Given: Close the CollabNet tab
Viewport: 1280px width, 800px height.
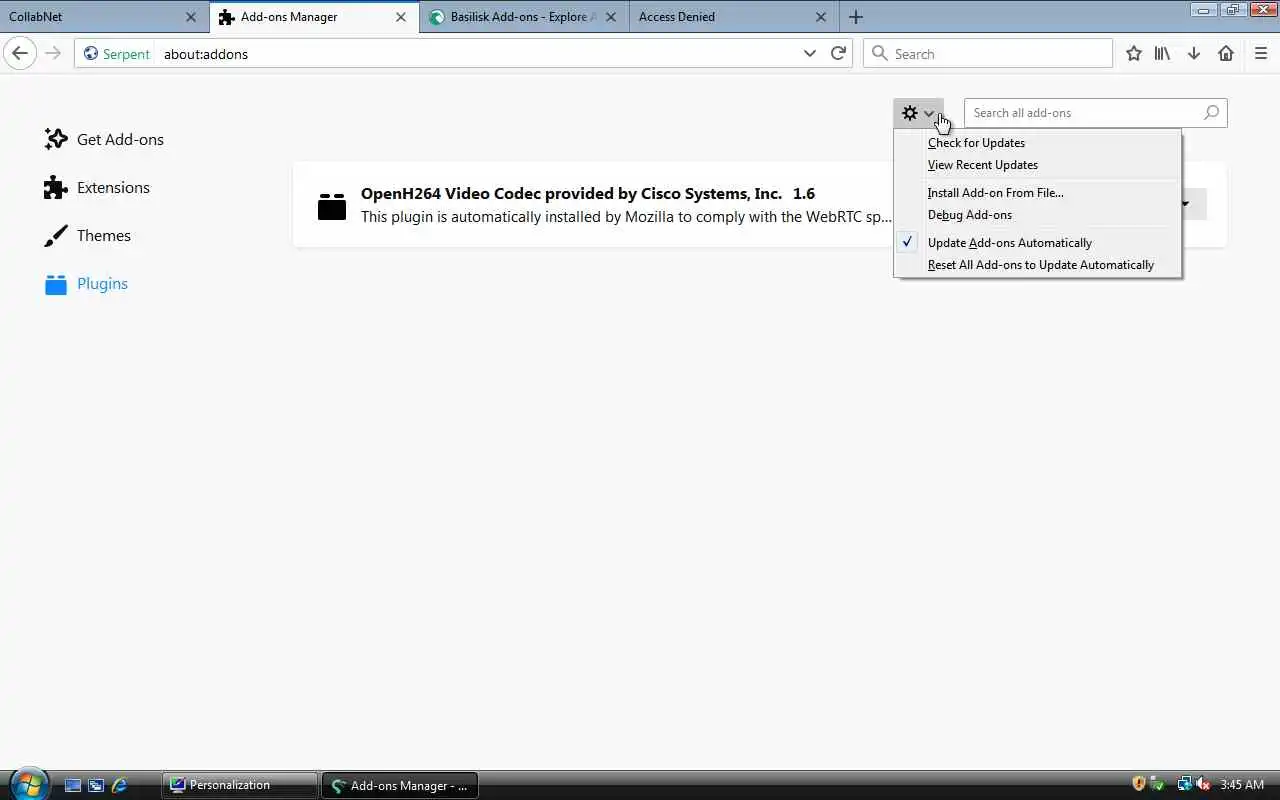Looking at the screenshot, I should pos(191,17).
